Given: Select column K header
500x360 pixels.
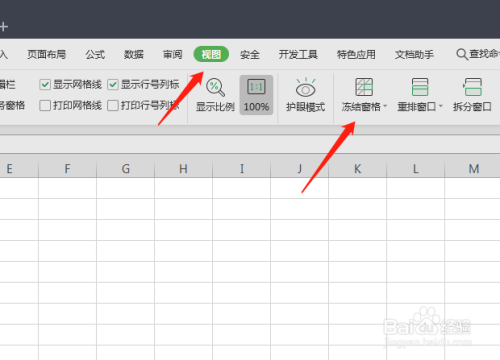Looking at the screenshot, I should click(x=358, y=169).
